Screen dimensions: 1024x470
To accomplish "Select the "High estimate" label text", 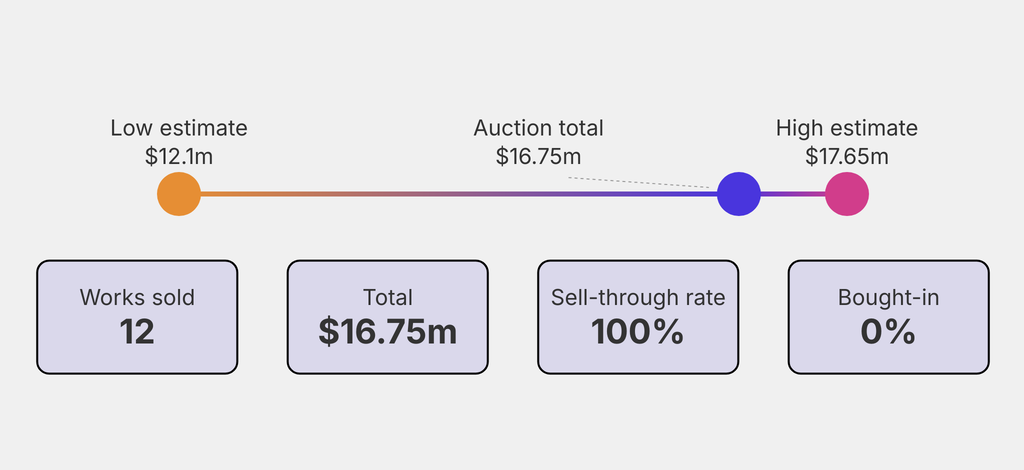I will [847, 128].
